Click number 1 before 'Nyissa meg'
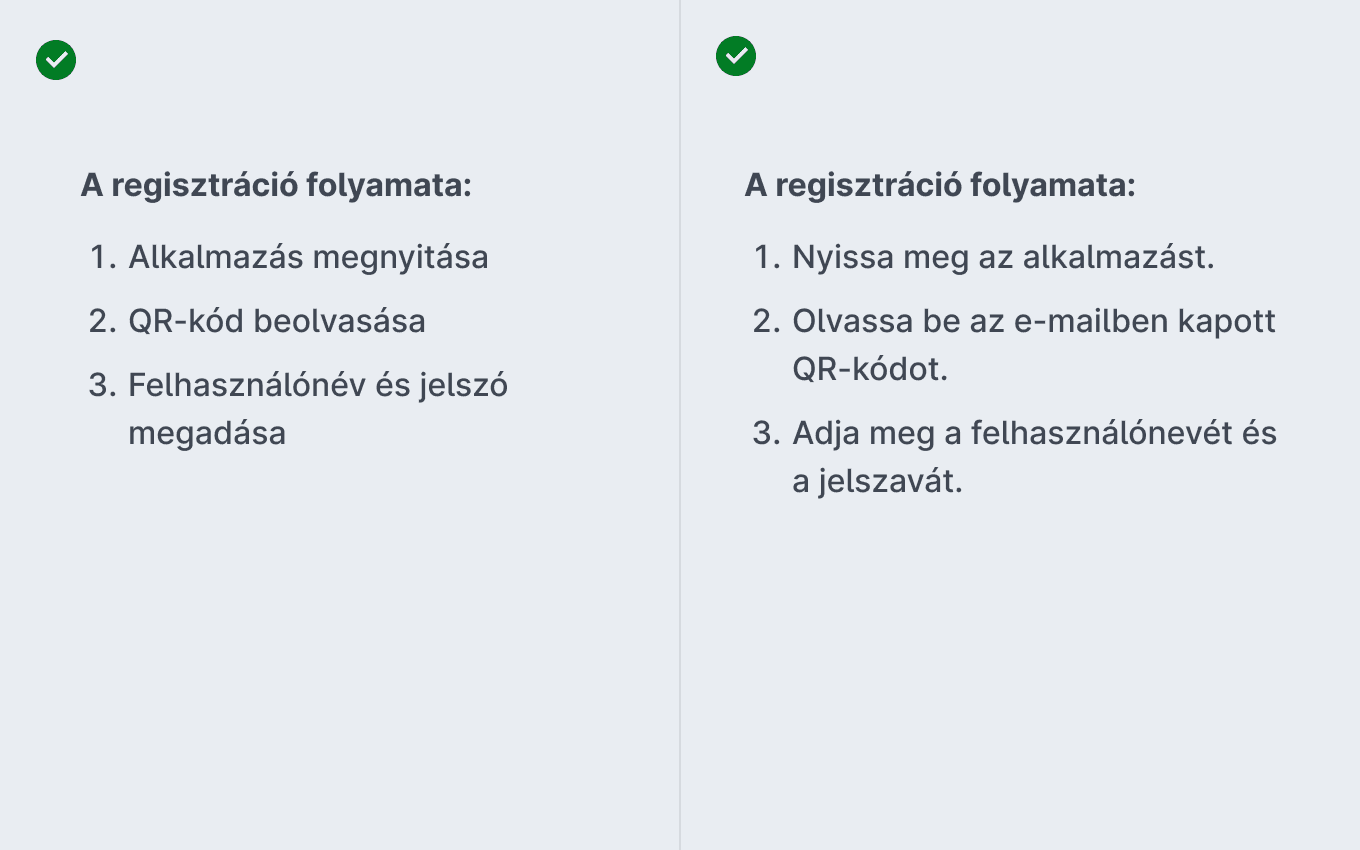Screen dimensions: 1360x850 pos(768,257)
